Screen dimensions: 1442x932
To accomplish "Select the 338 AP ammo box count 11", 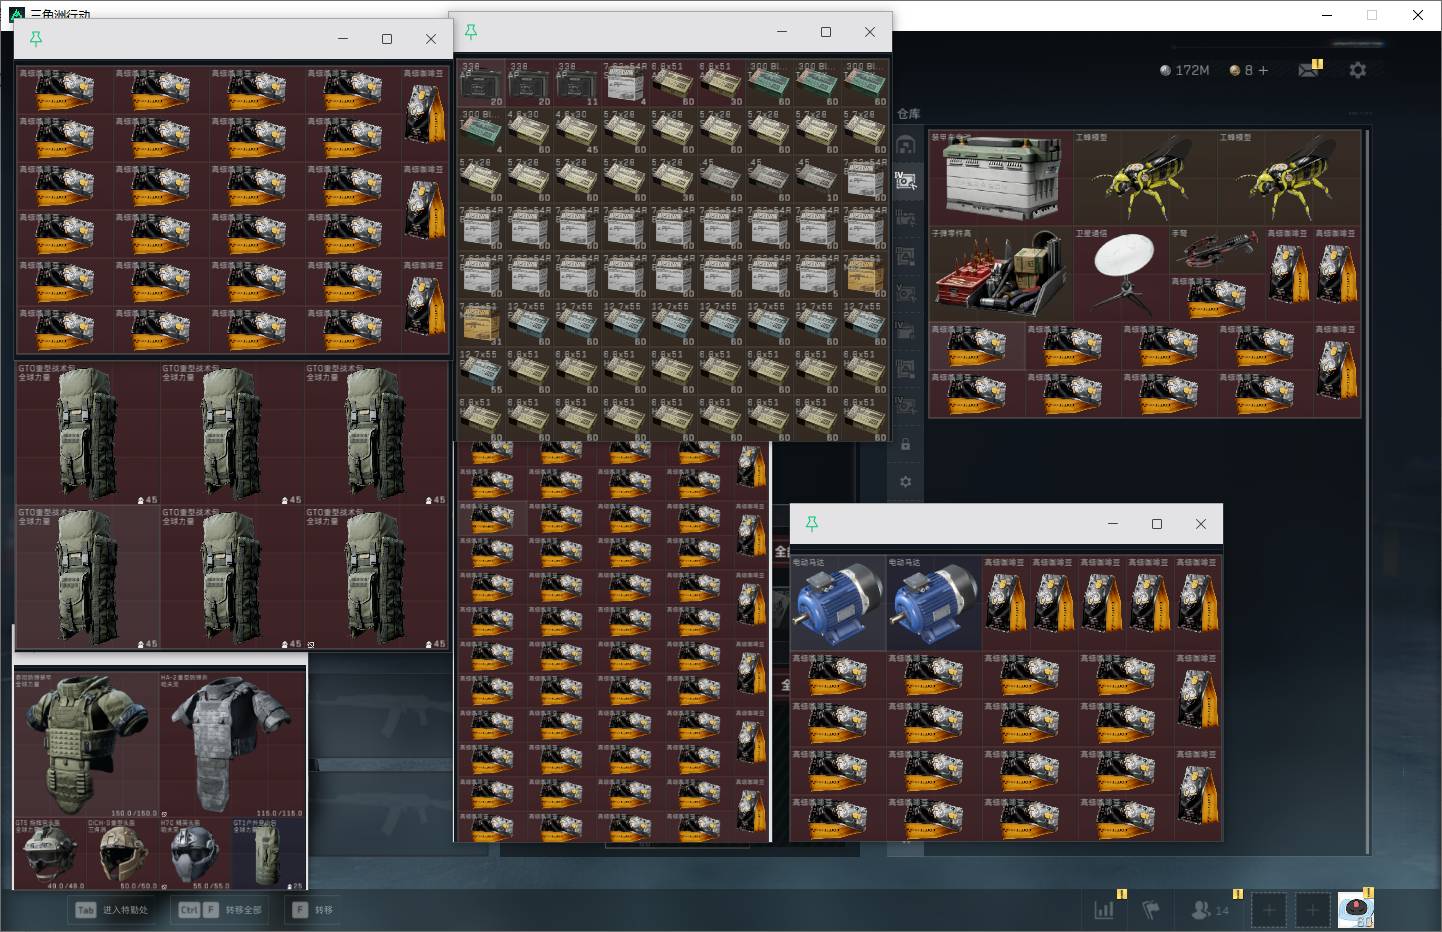I will click(578, 83).
